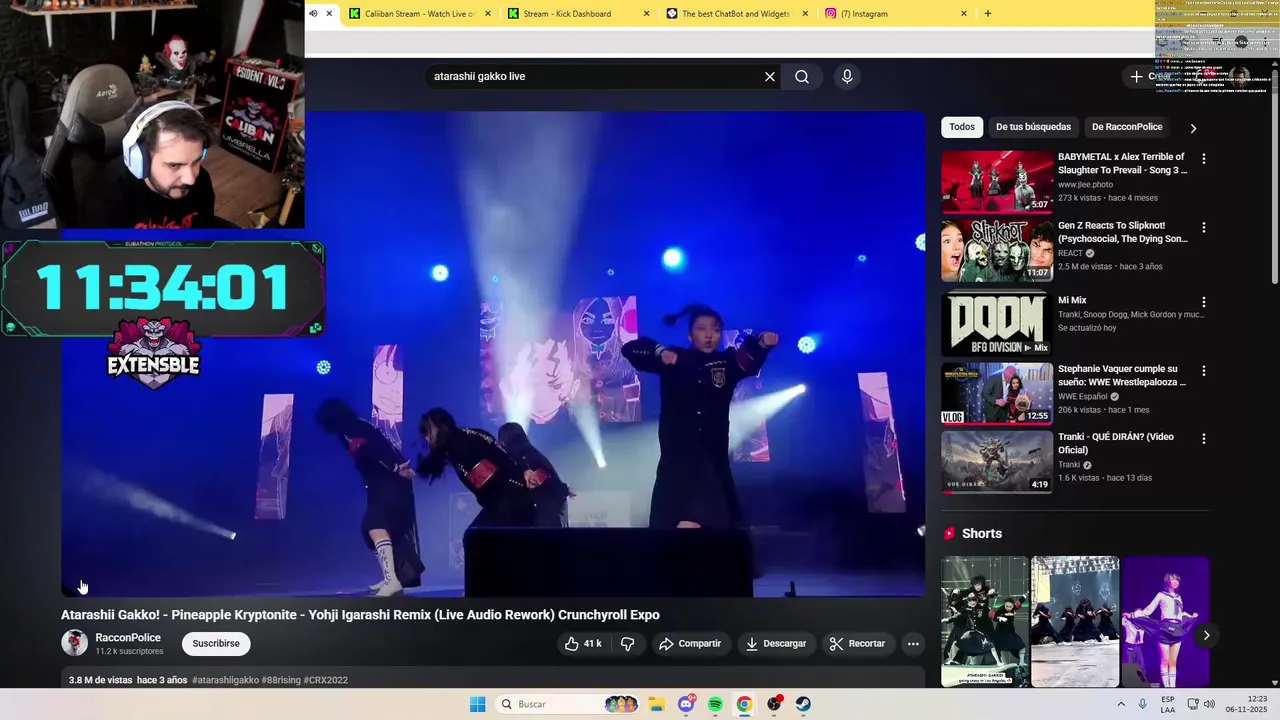
Task: Open Gen Z Reacts To Slipknot thumbnail
Action: [x=997, y=251]
